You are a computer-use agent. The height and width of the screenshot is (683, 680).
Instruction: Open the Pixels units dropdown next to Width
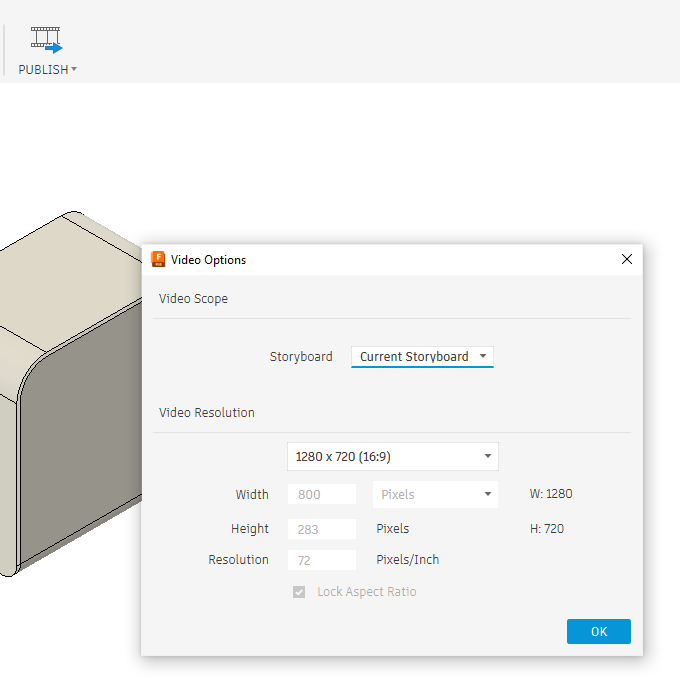coord(435,494)
